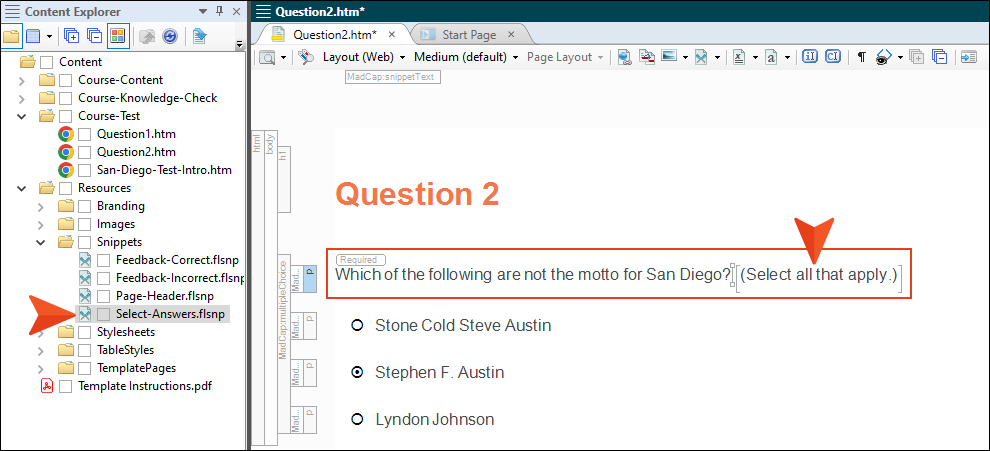Click the Question 2 heading text

[417, 194]
